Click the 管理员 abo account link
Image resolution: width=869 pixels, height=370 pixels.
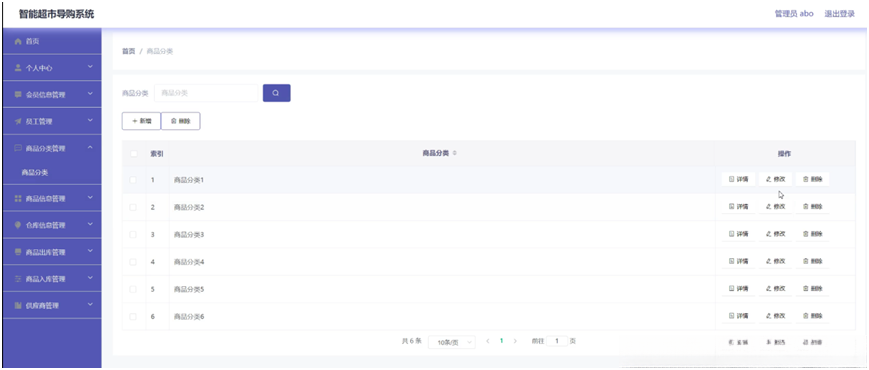click(x=794, y=14)
